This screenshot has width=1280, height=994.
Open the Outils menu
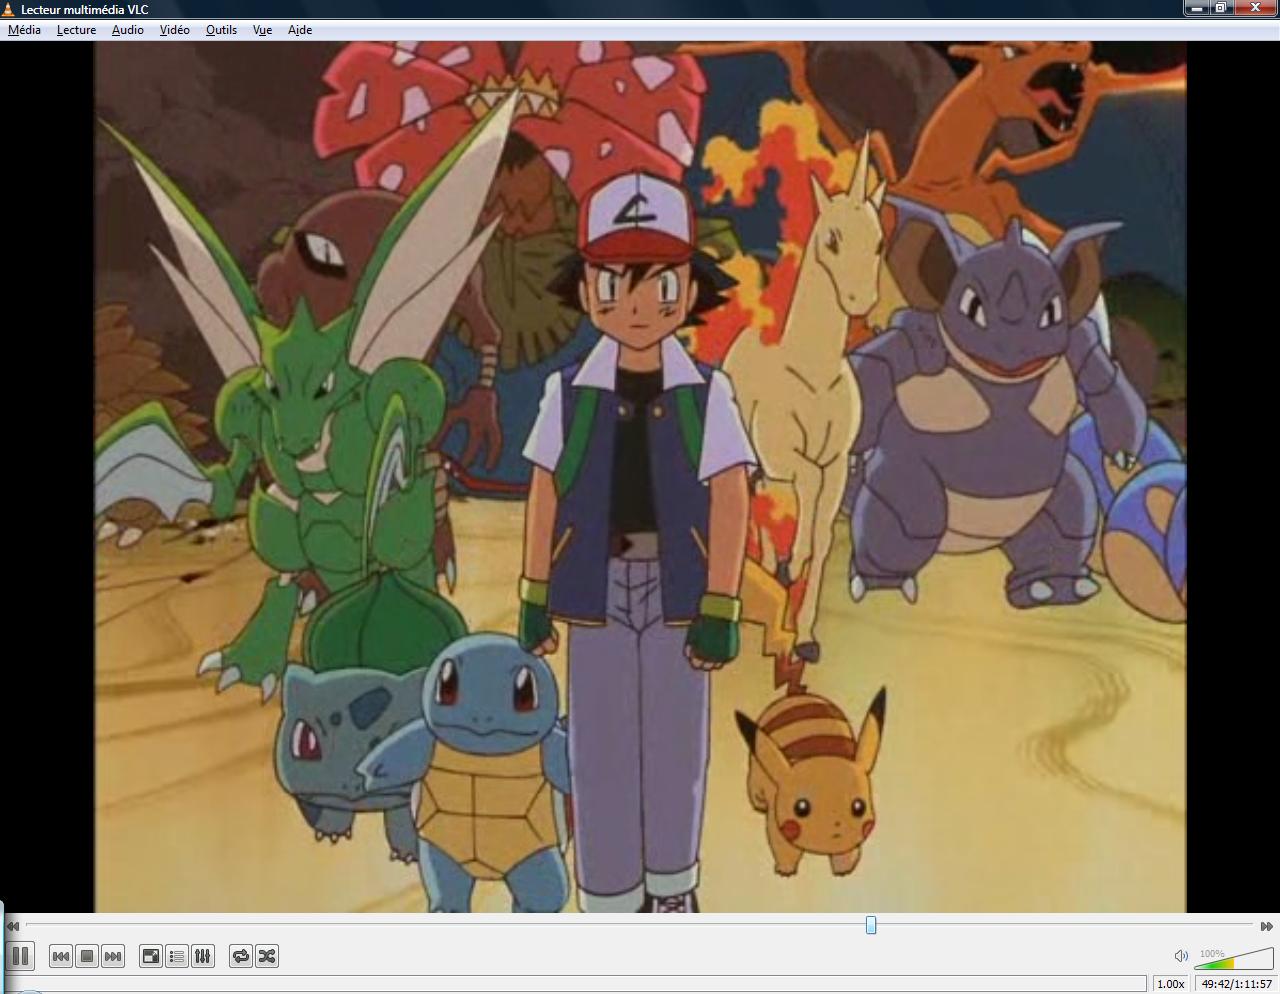[x=221, y=30]
